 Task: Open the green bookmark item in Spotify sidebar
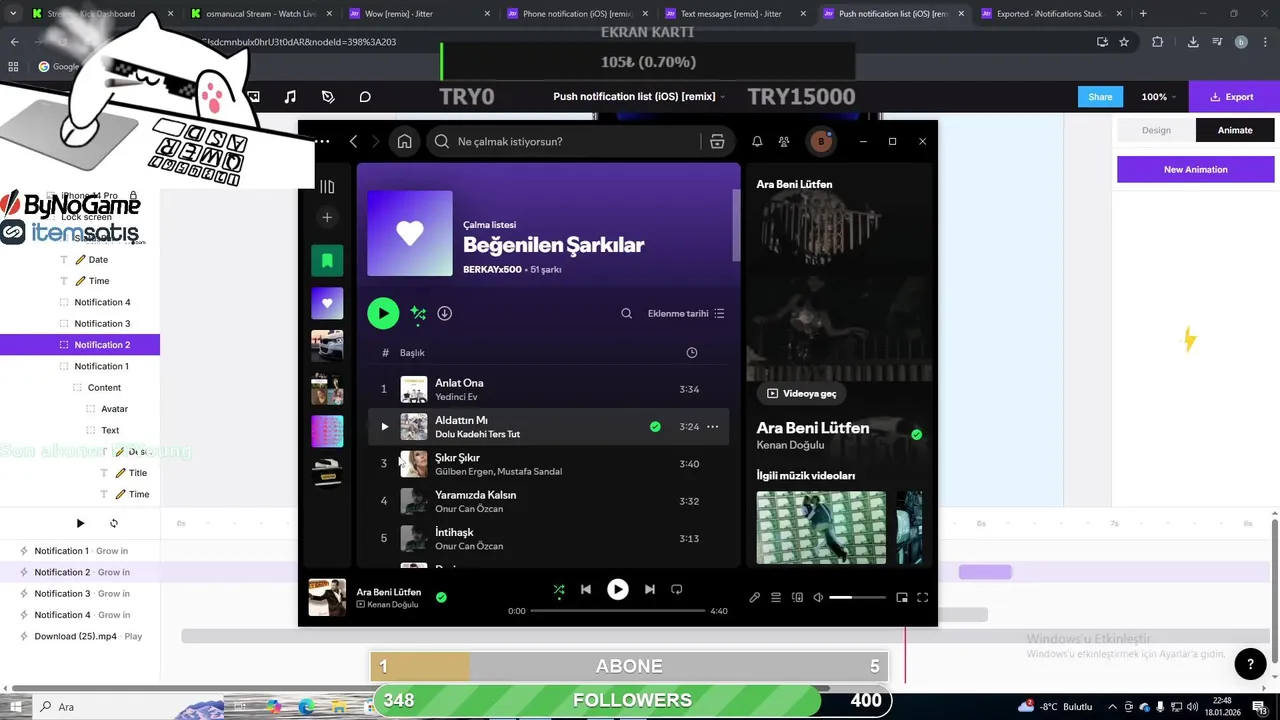coord(327,261)
